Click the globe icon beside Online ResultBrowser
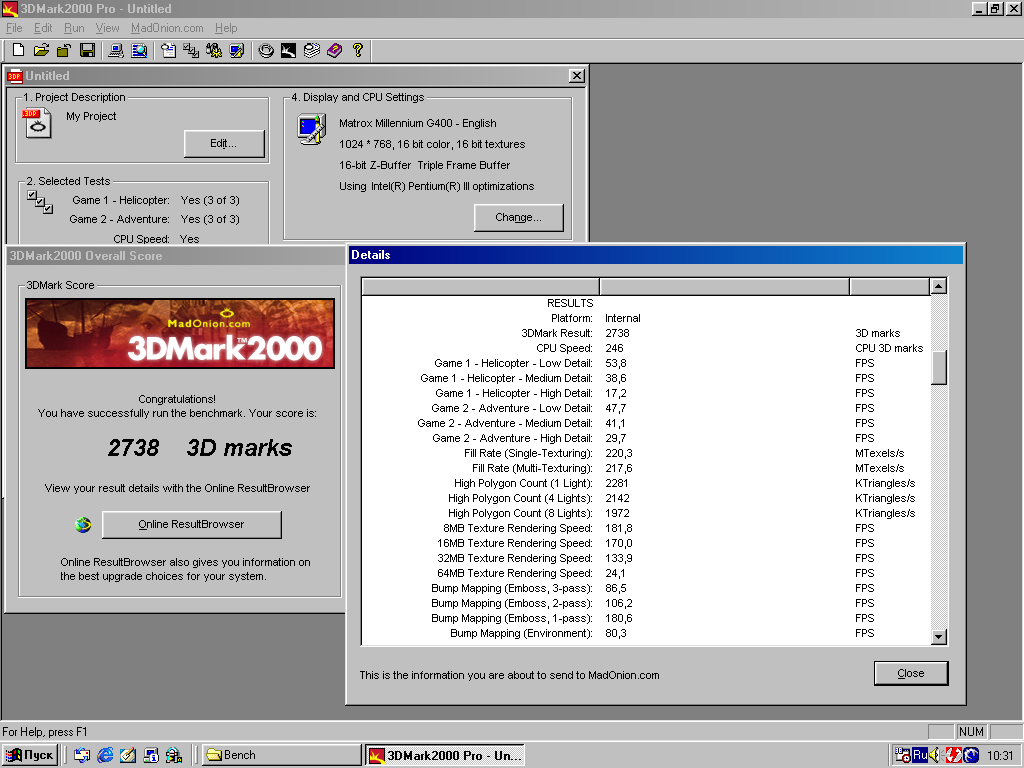This screenshot has width=1024, height=768. pyautogui.click(x=83, y=524)
